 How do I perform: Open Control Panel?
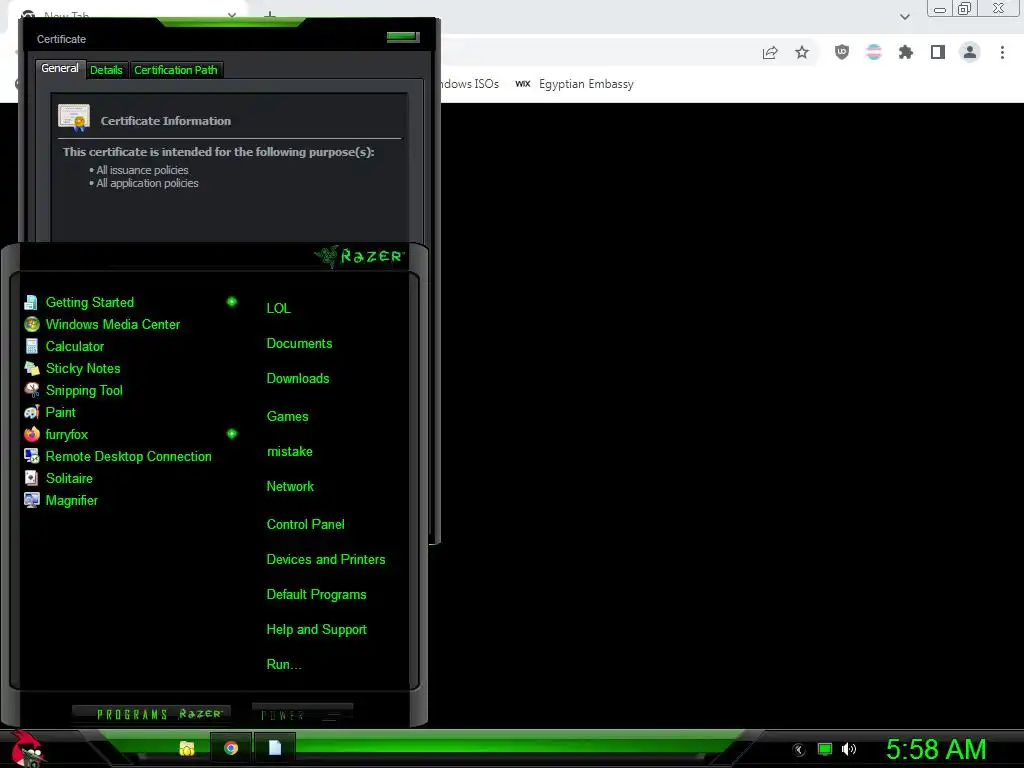tap(305, 524)
